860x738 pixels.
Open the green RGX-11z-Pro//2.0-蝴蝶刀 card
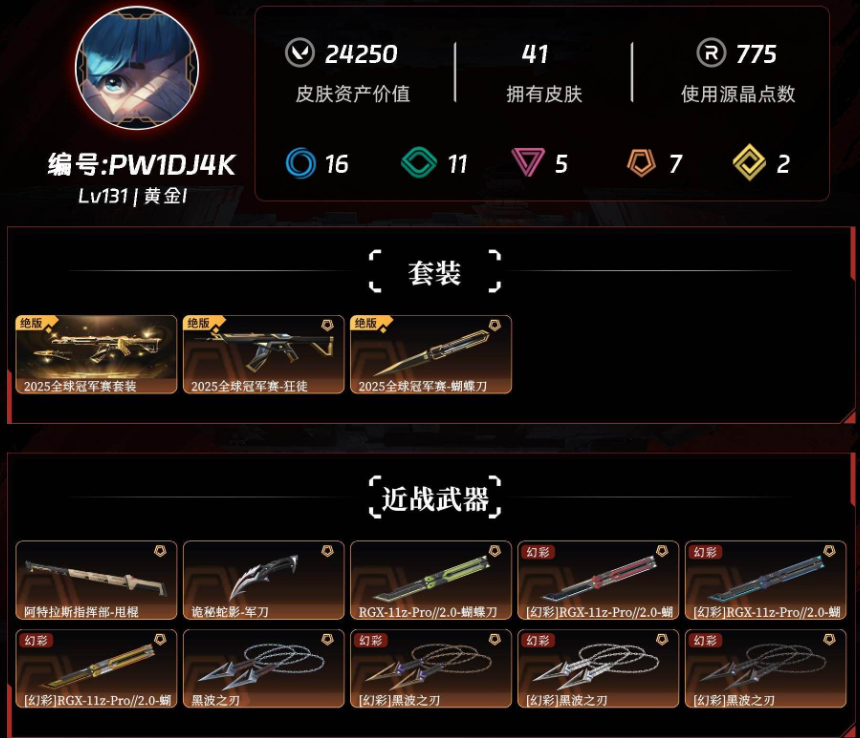click(431, 580)
